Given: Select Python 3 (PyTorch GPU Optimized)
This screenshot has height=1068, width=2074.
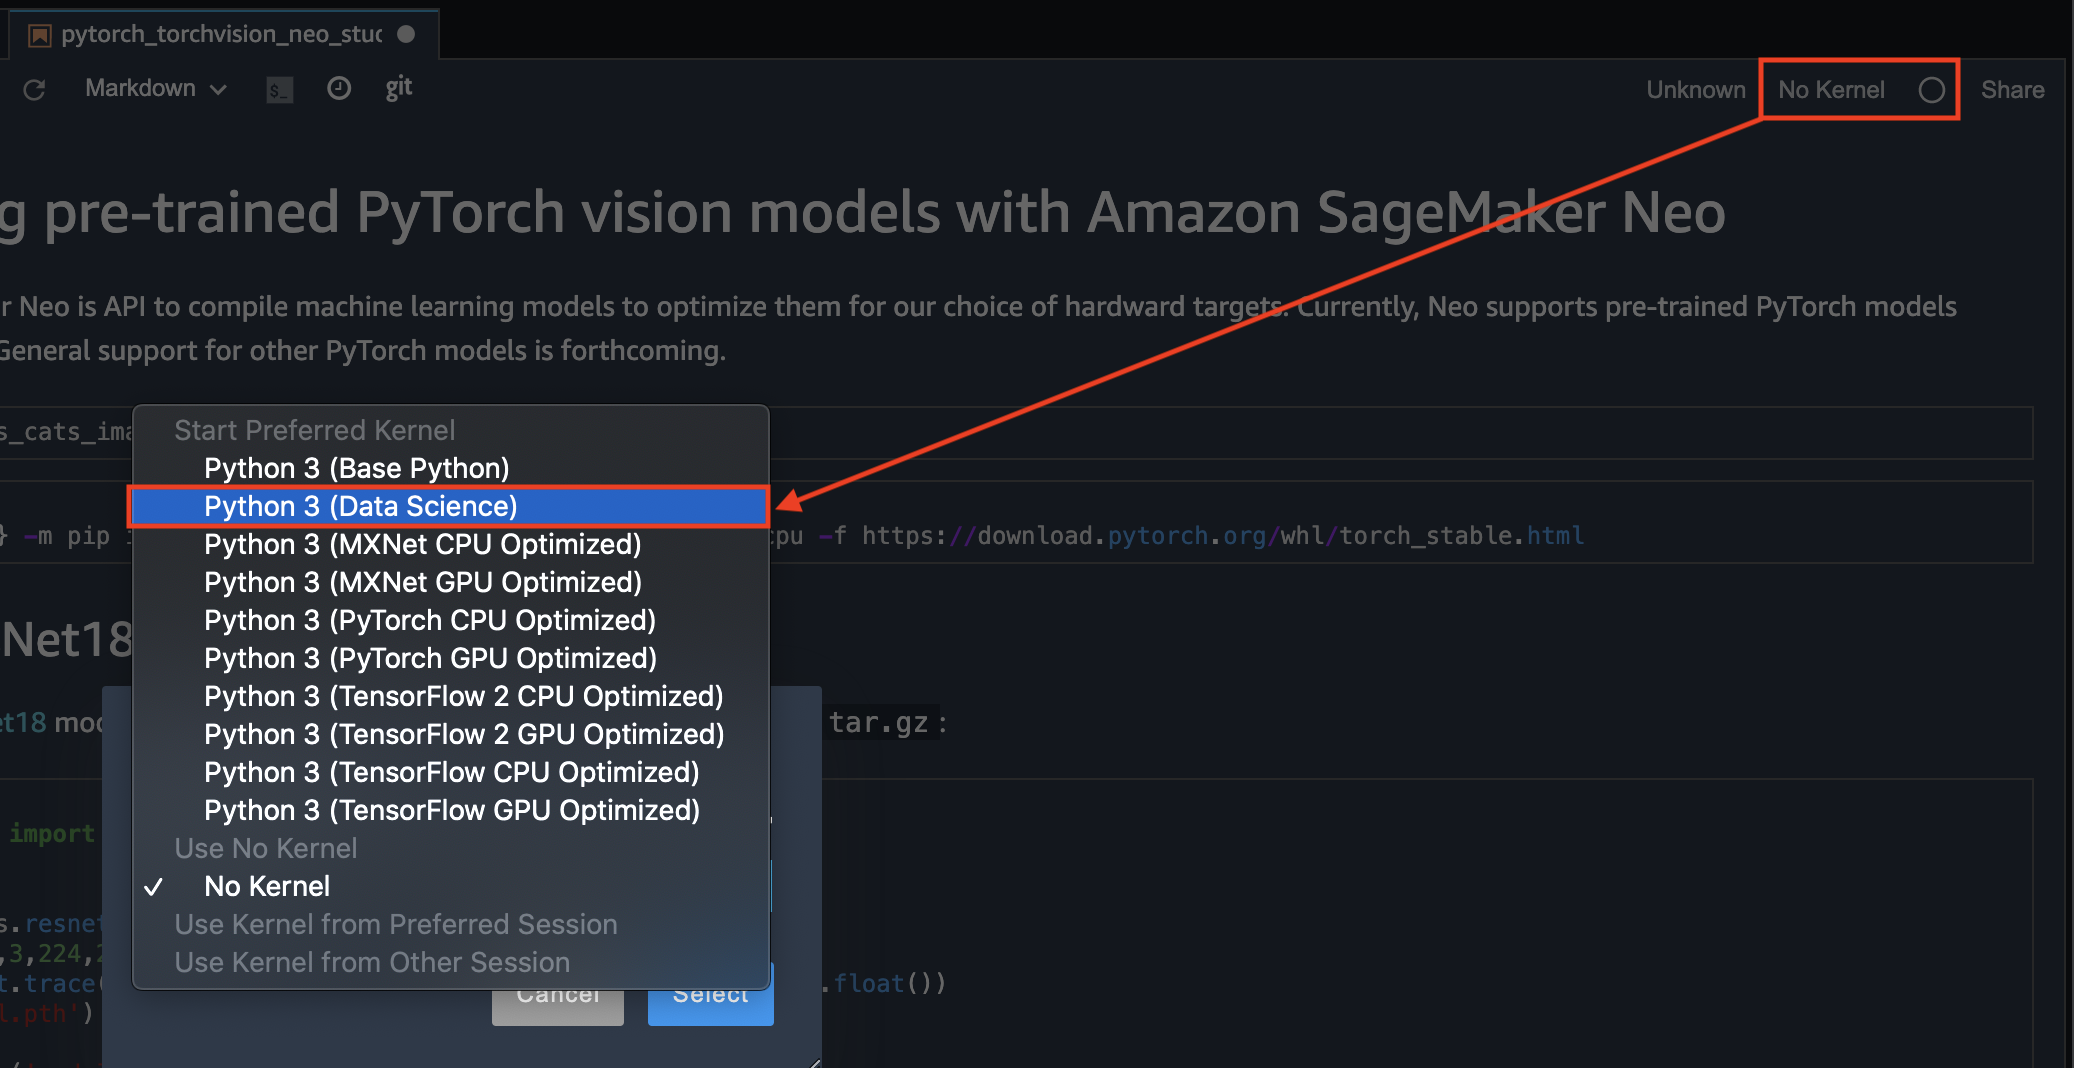Looking at the screenshot, I should point(430,658).
